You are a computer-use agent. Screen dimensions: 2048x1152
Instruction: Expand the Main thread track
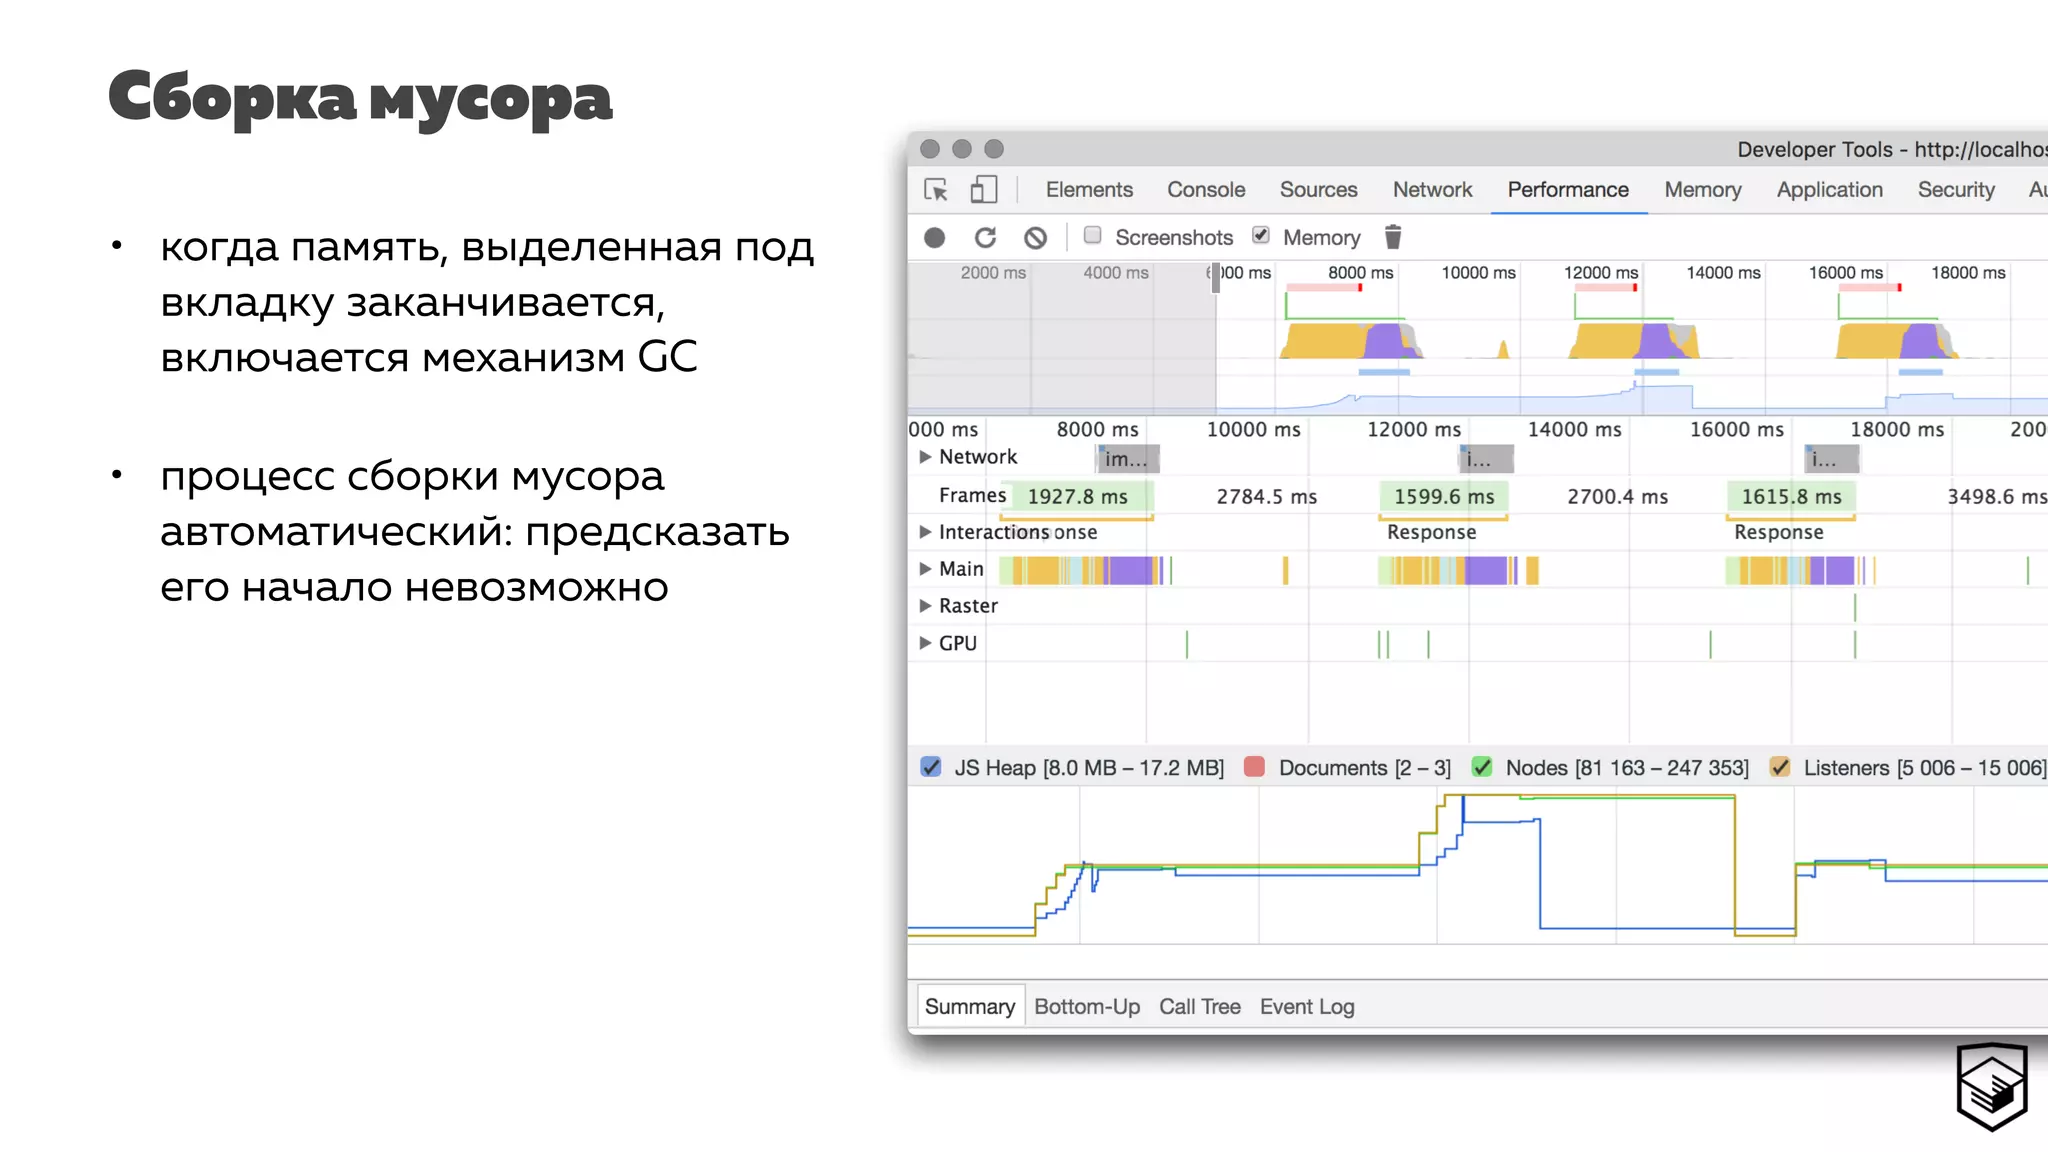point(925,569)
